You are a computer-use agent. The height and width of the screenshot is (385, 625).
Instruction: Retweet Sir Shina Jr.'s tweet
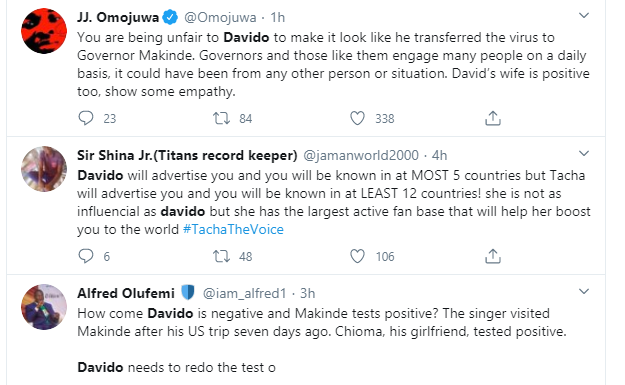pyautogui.click(x=221, y=256)
